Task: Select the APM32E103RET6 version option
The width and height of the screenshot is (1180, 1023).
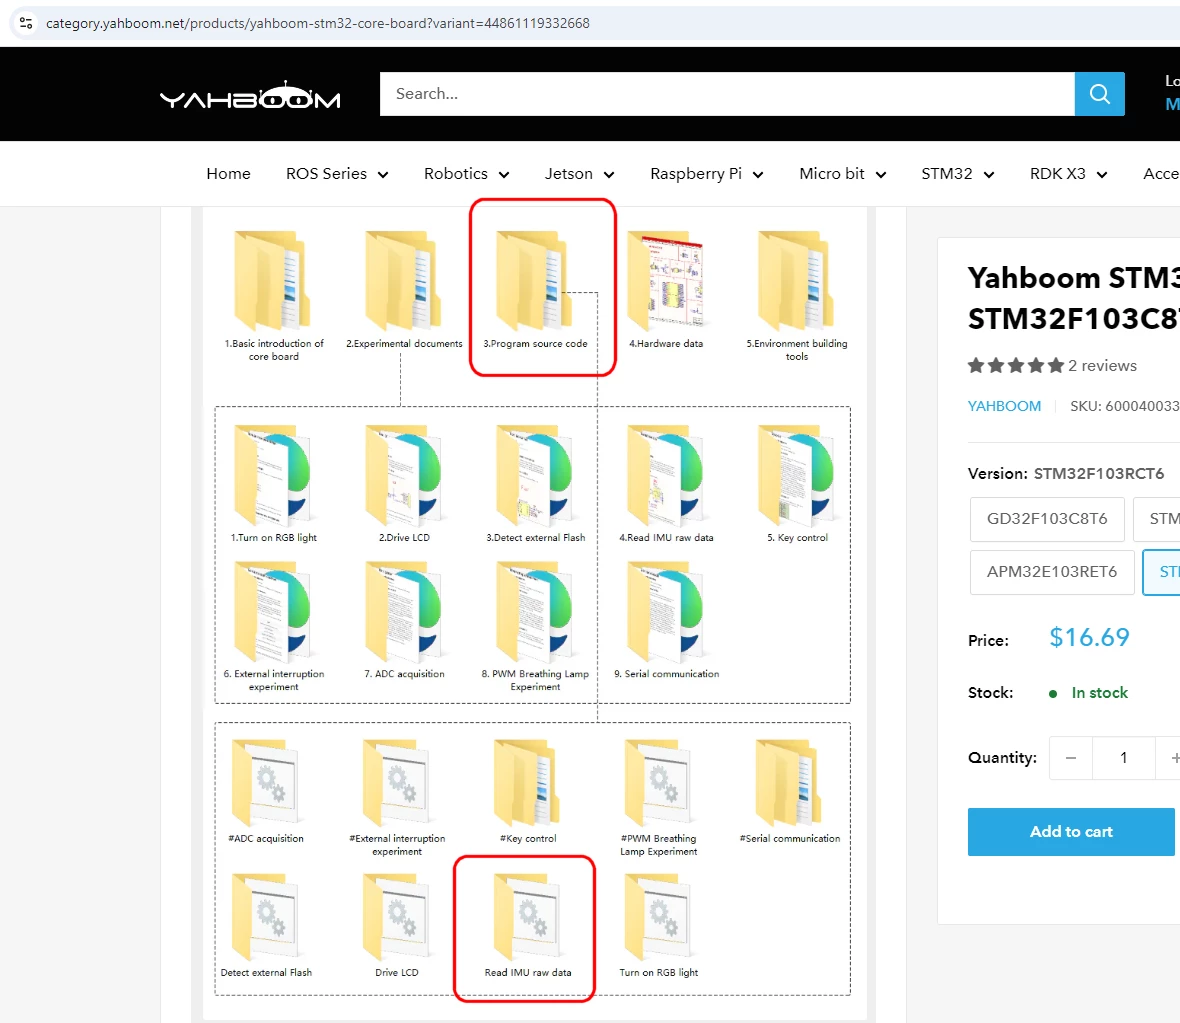Action: pos(1051,572)
